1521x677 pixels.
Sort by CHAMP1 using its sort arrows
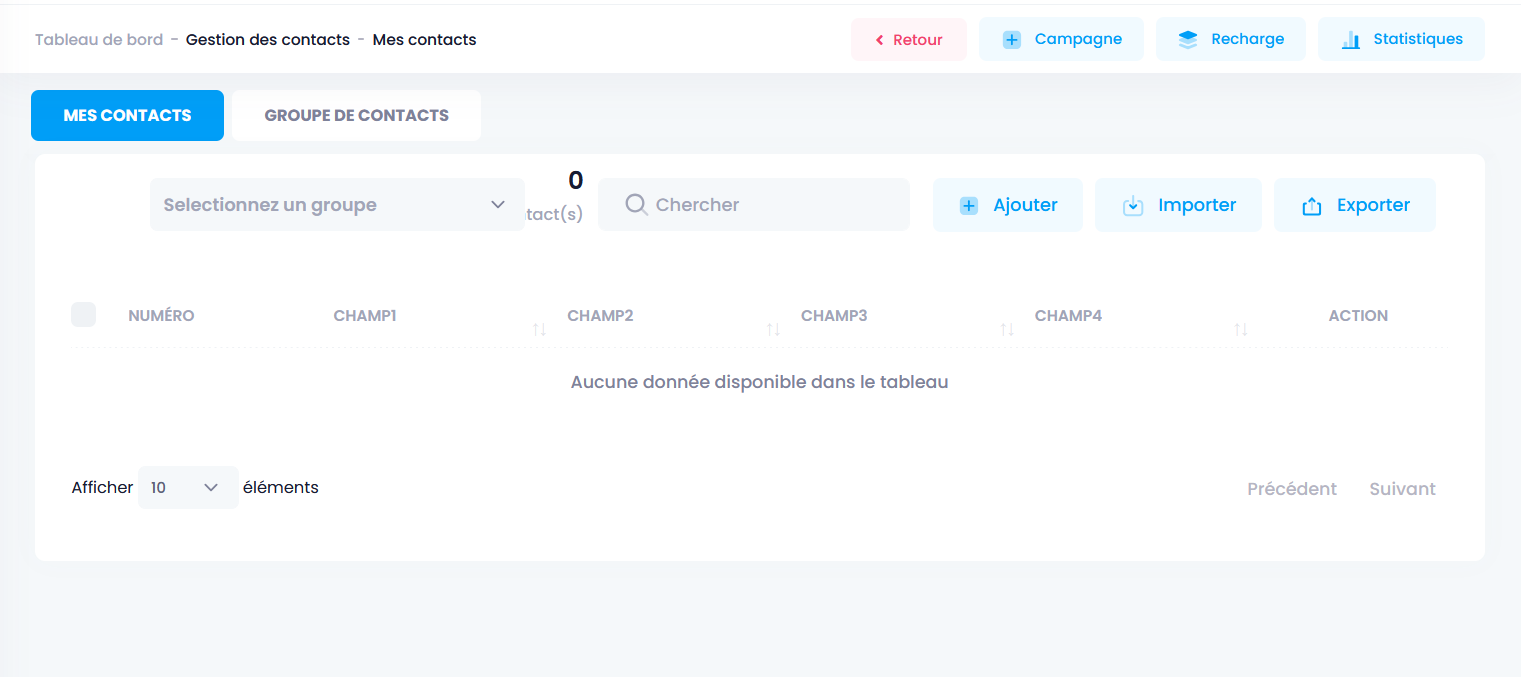[539, 329]
